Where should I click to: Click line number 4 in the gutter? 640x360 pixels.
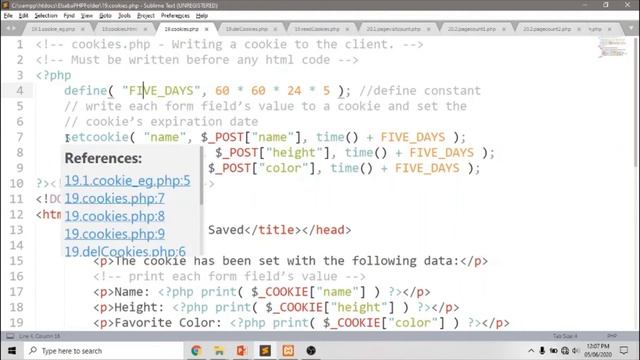tap(19, 91)
